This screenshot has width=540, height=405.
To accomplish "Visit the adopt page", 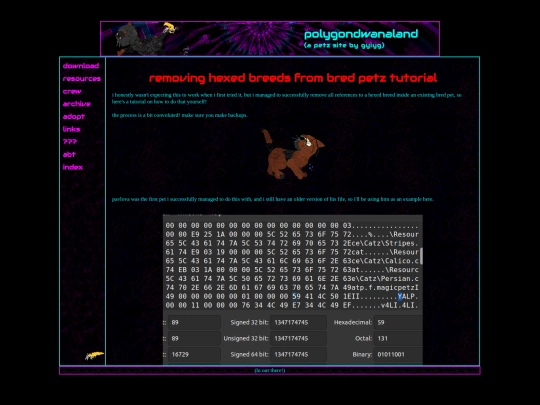I will point(74,116).
